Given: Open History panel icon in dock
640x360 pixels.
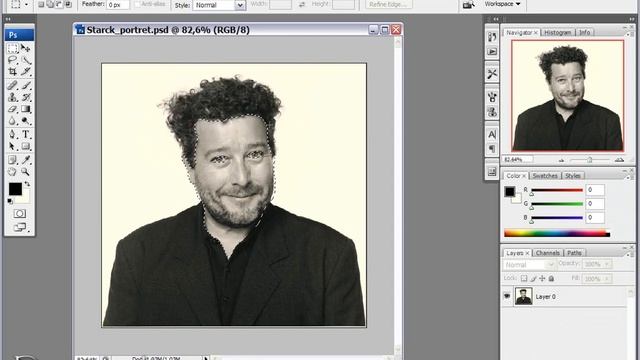Looking at the screenshot, I should (x=492, y=37).
